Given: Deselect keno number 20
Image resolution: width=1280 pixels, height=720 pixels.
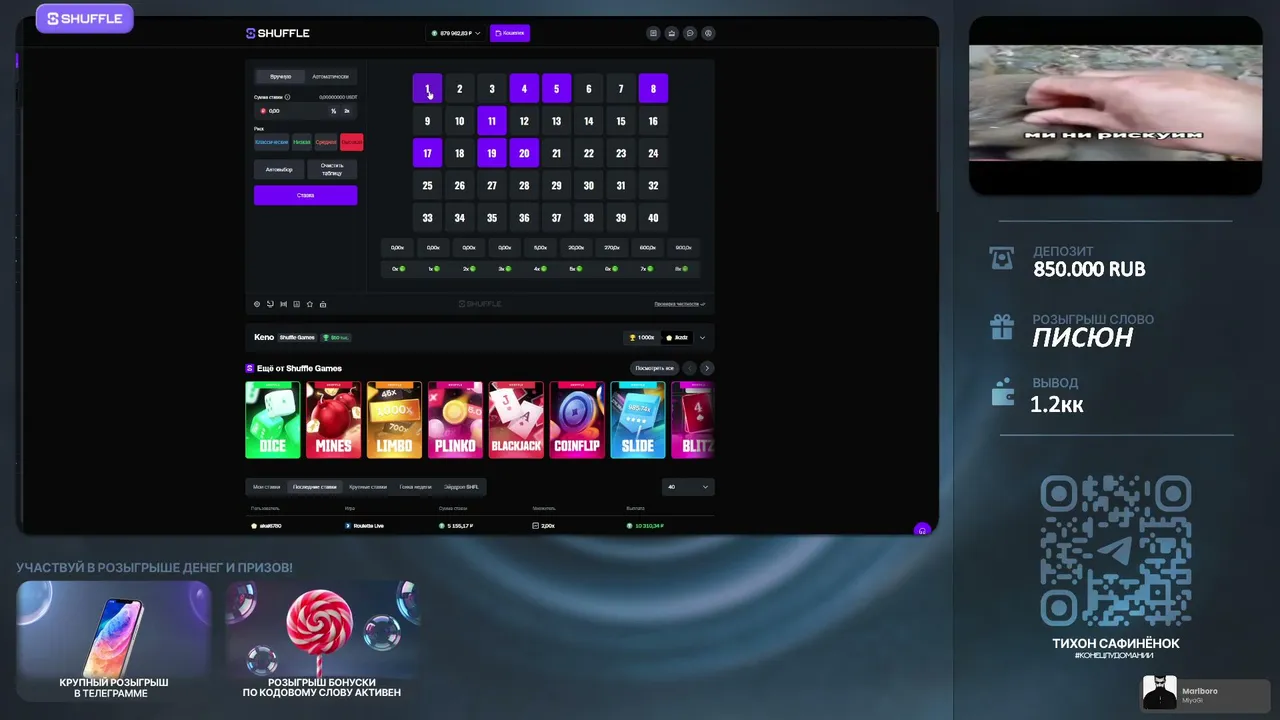Looking at the screenshot, I should point(524,154).
